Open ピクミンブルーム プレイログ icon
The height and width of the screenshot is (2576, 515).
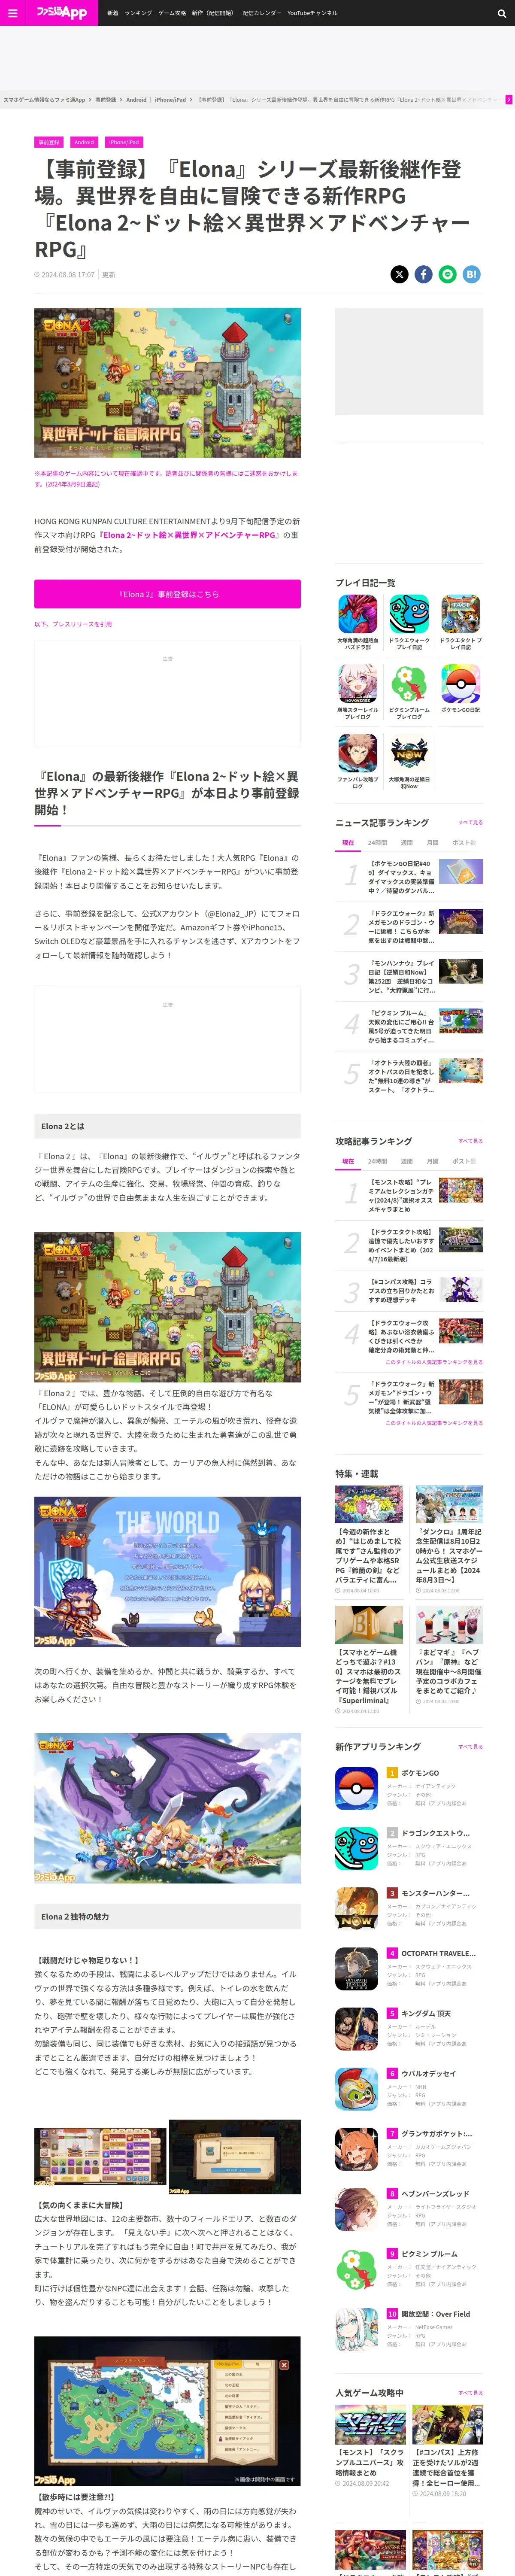(x=409, y=684)
